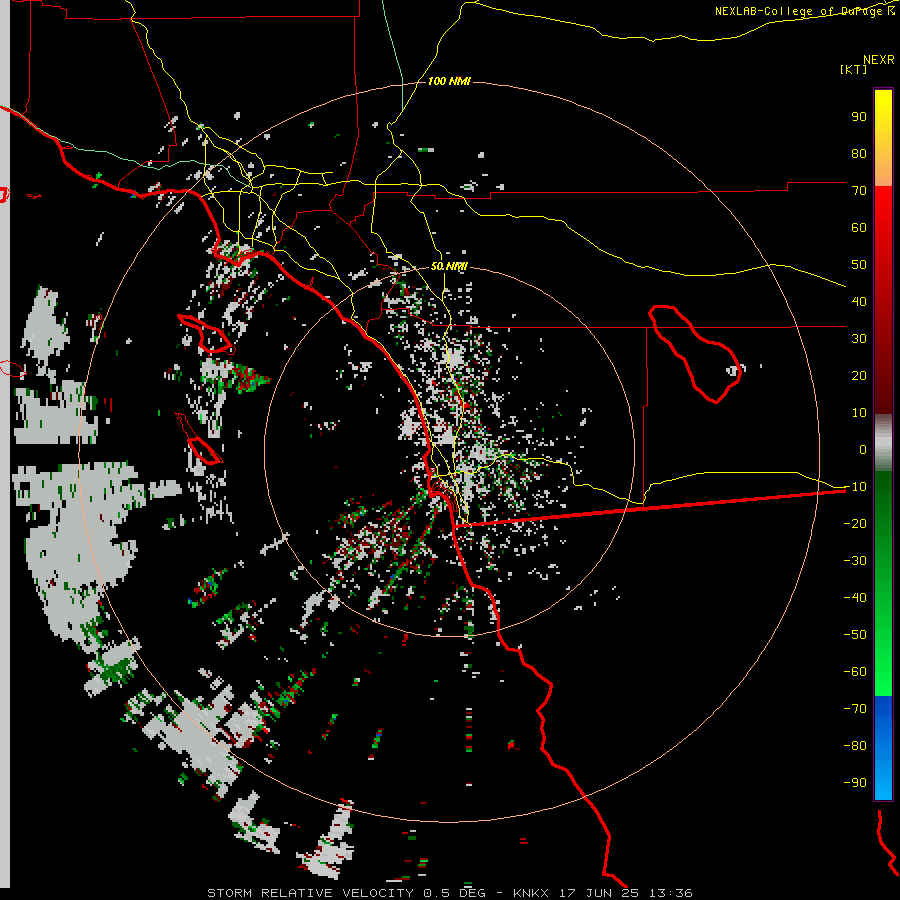This screenshot has width=900, height=900.
Task: Click the -50 scale value
Action: pos(855,635)
